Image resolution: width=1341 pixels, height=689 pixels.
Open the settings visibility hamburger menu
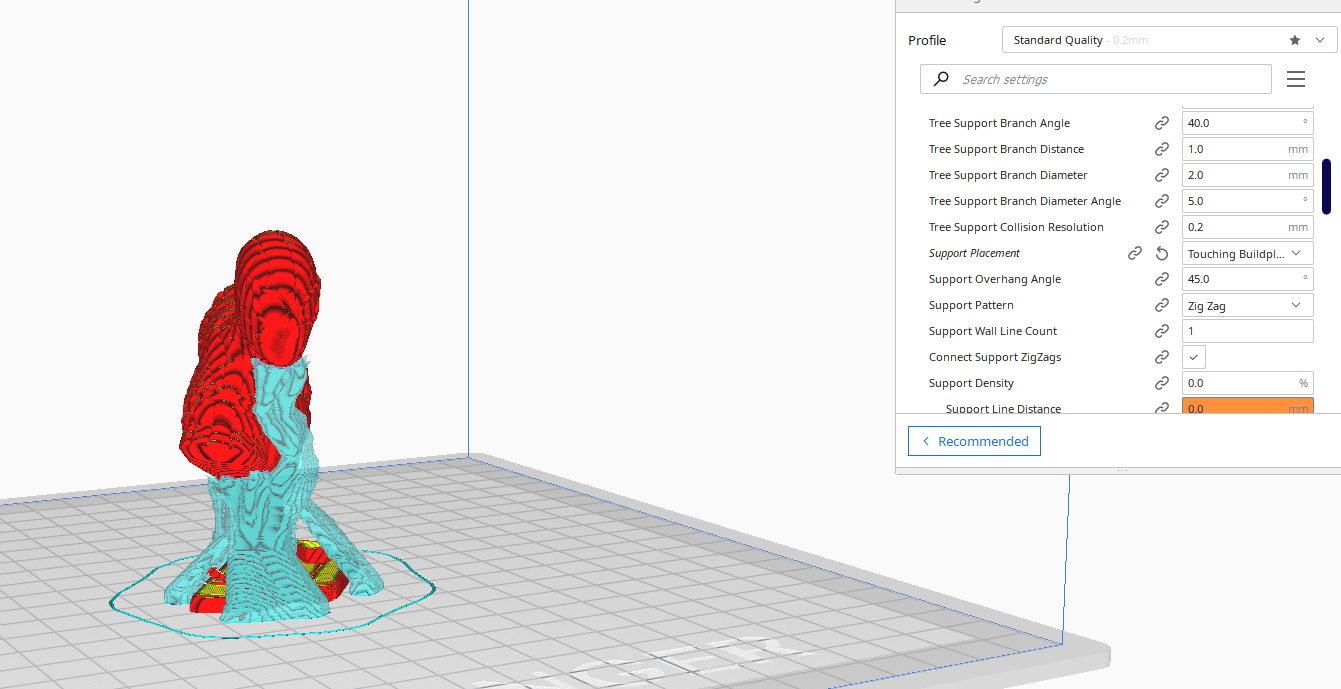coord(1296,79)
